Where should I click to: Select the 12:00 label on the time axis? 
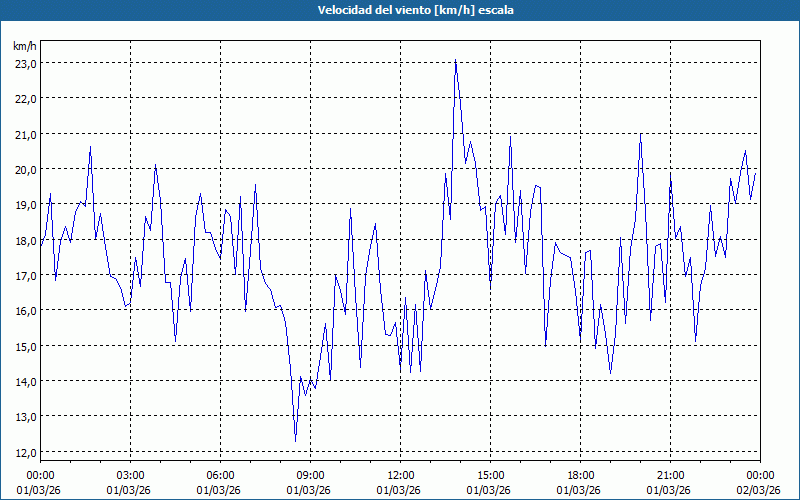point(400,475)
